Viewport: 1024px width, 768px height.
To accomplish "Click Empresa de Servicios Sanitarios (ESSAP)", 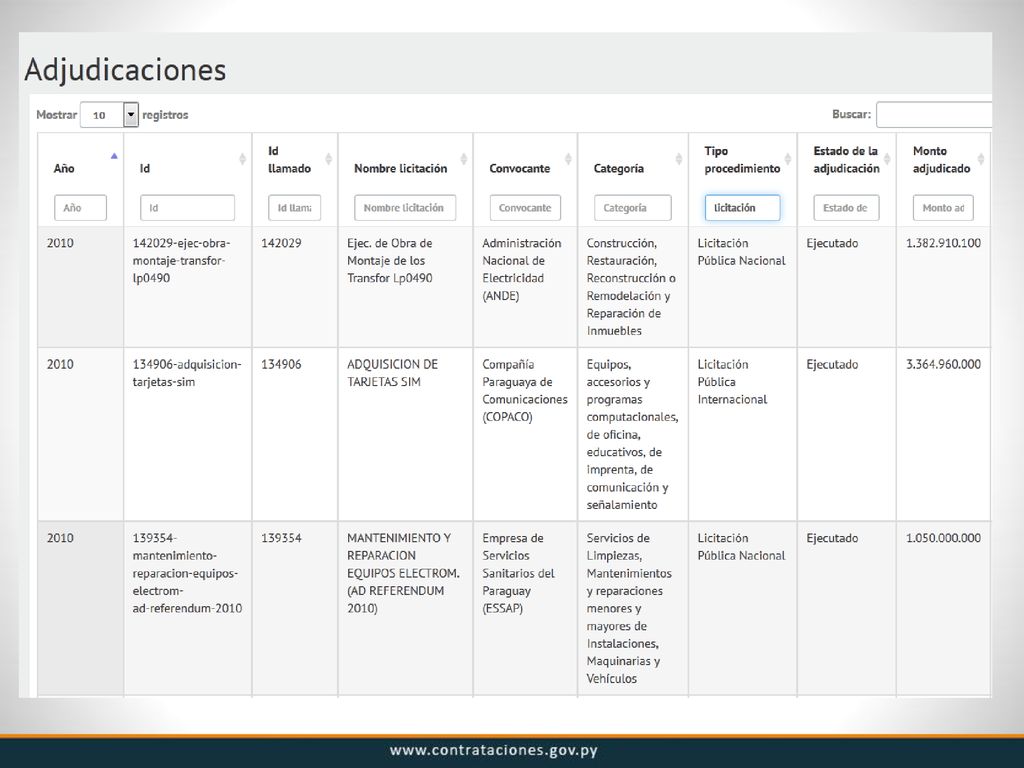I will tap(518, 573).
